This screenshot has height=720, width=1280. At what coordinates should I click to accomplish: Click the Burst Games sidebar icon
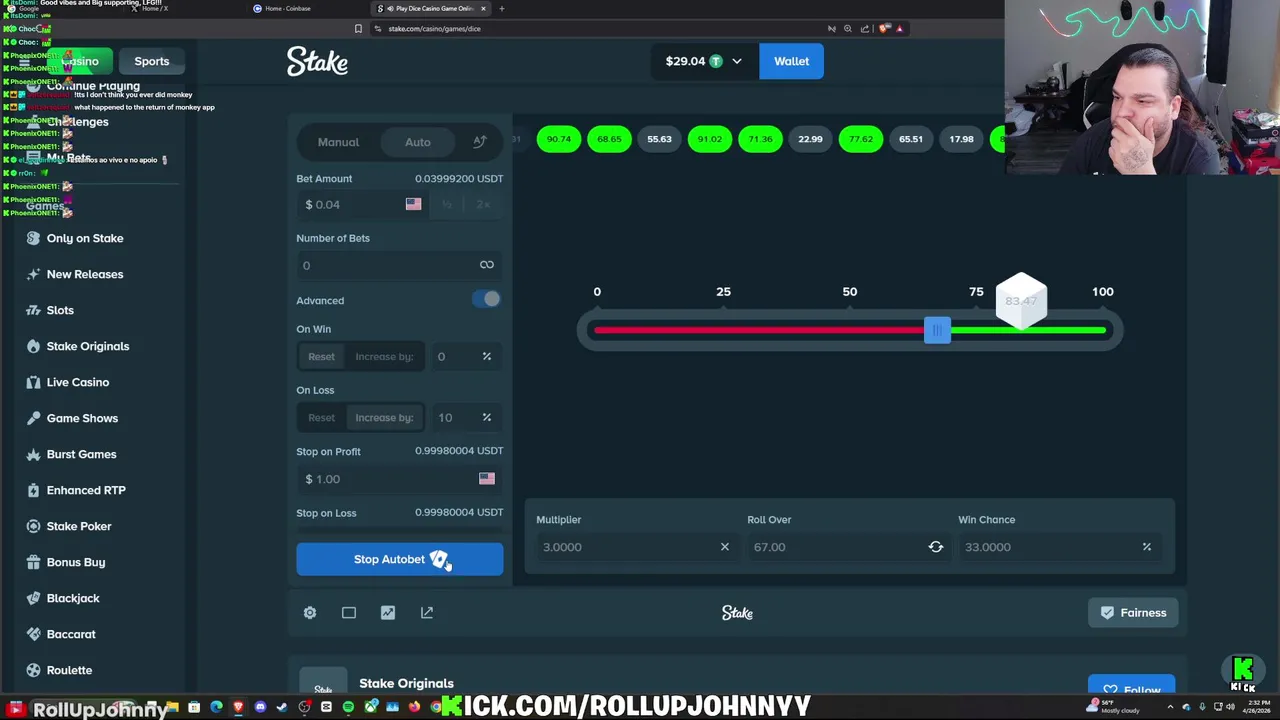coord(33,454)
